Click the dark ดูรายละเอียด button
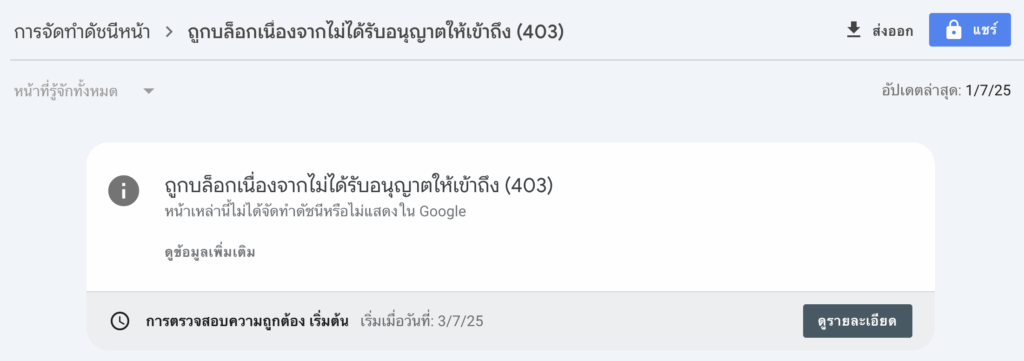 857,321
